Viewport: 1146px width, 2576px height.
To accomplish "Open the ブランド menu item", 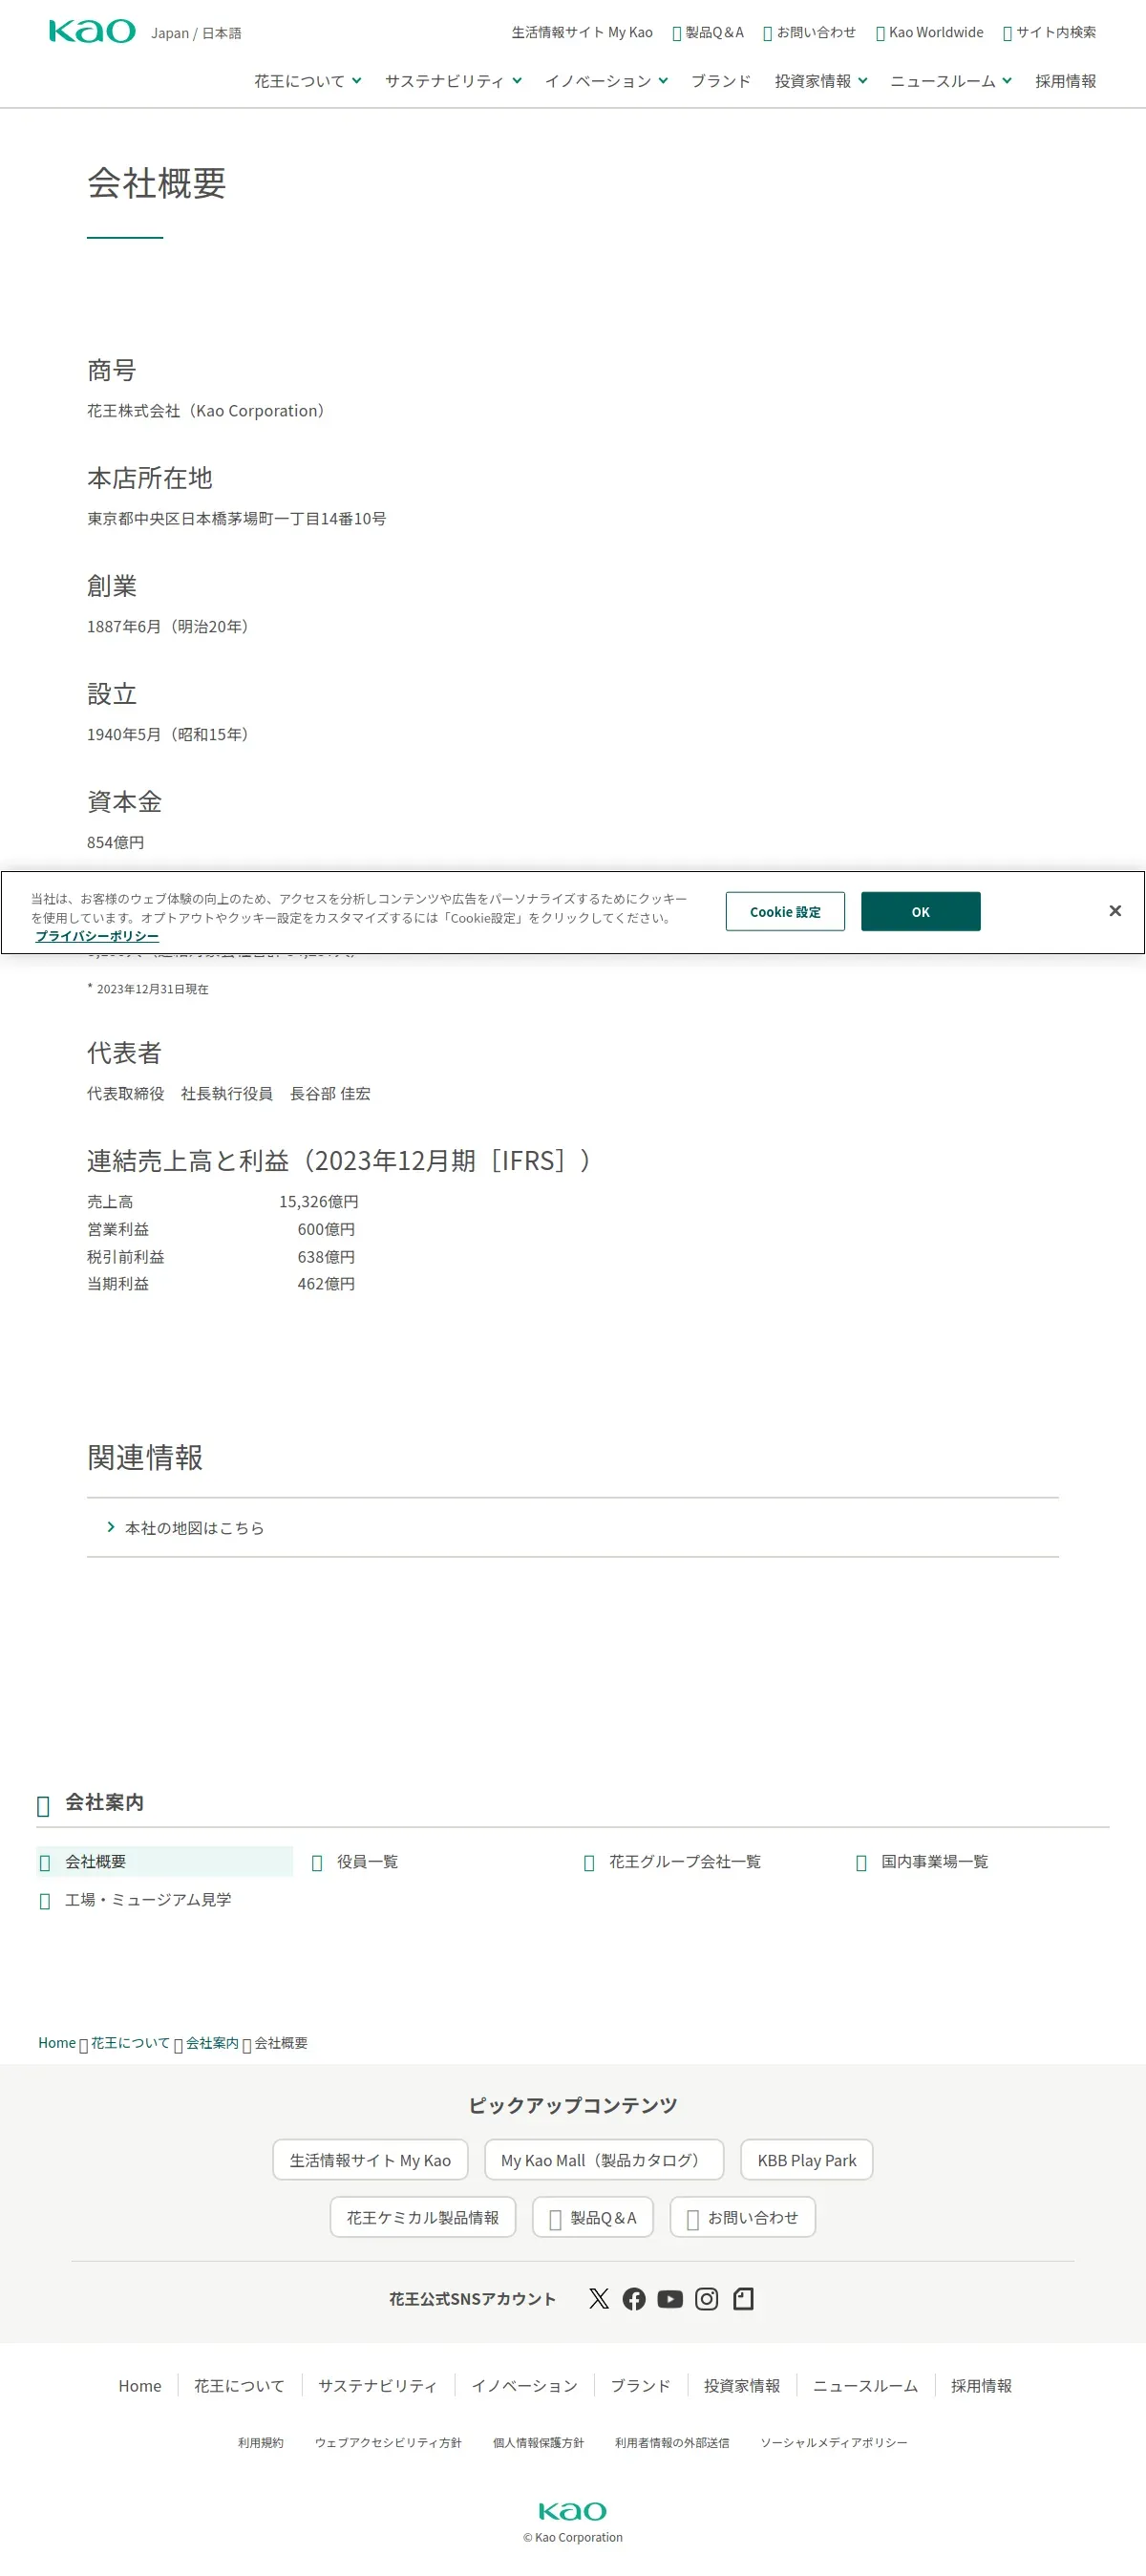I will click(721, 81).
